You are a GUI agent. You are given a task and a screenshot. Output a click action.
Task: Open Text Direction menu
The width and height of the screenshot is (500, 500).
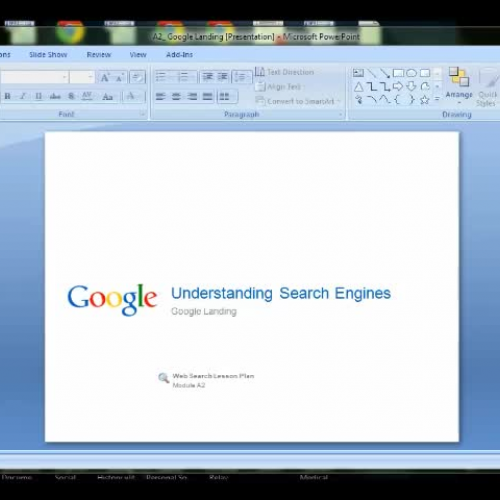[285, 72]
